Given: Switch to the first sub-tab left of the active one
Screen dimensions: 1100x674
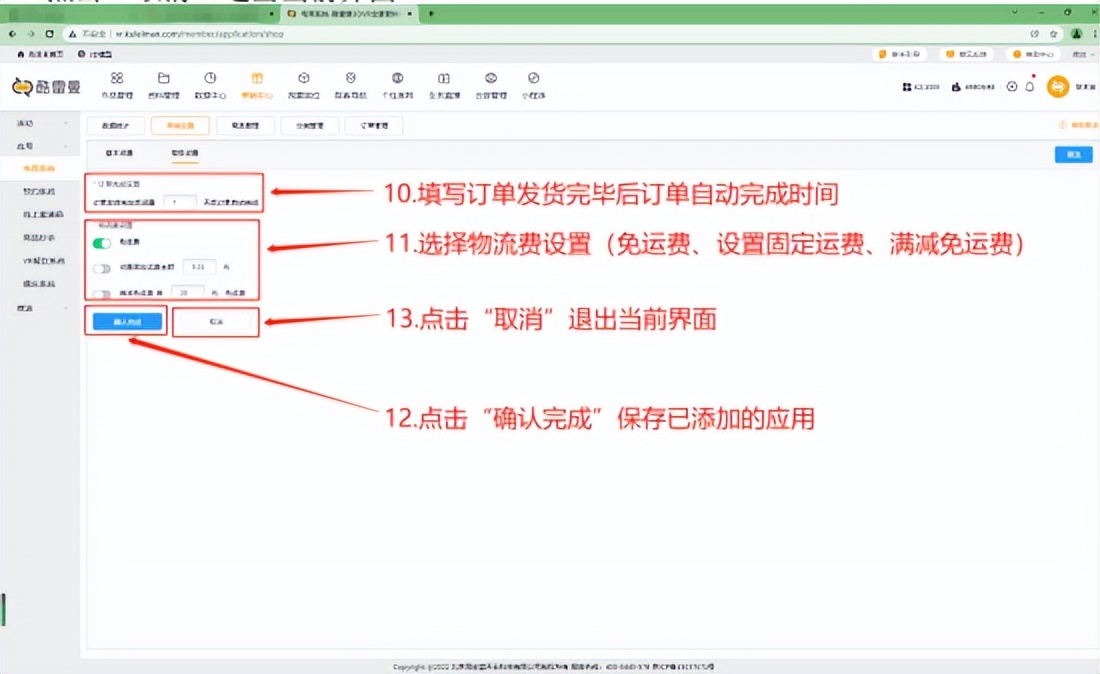Looking at the screenshot, I should [x=119, y=153].
